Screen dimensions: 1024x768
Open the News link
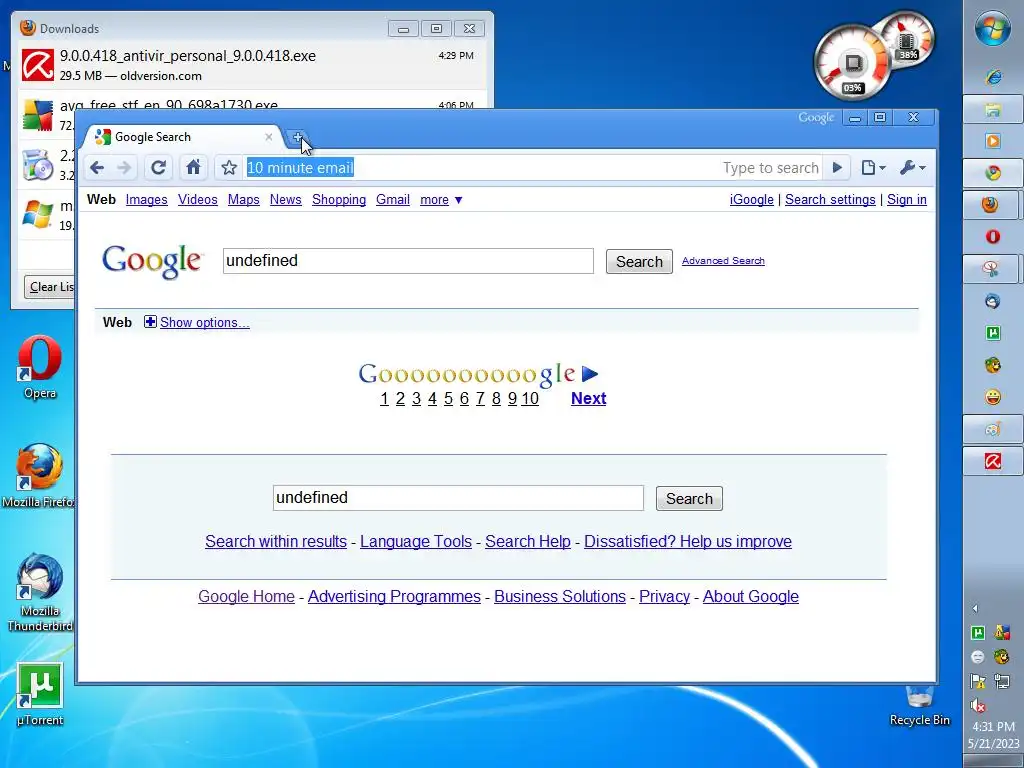tap(285, 200)
